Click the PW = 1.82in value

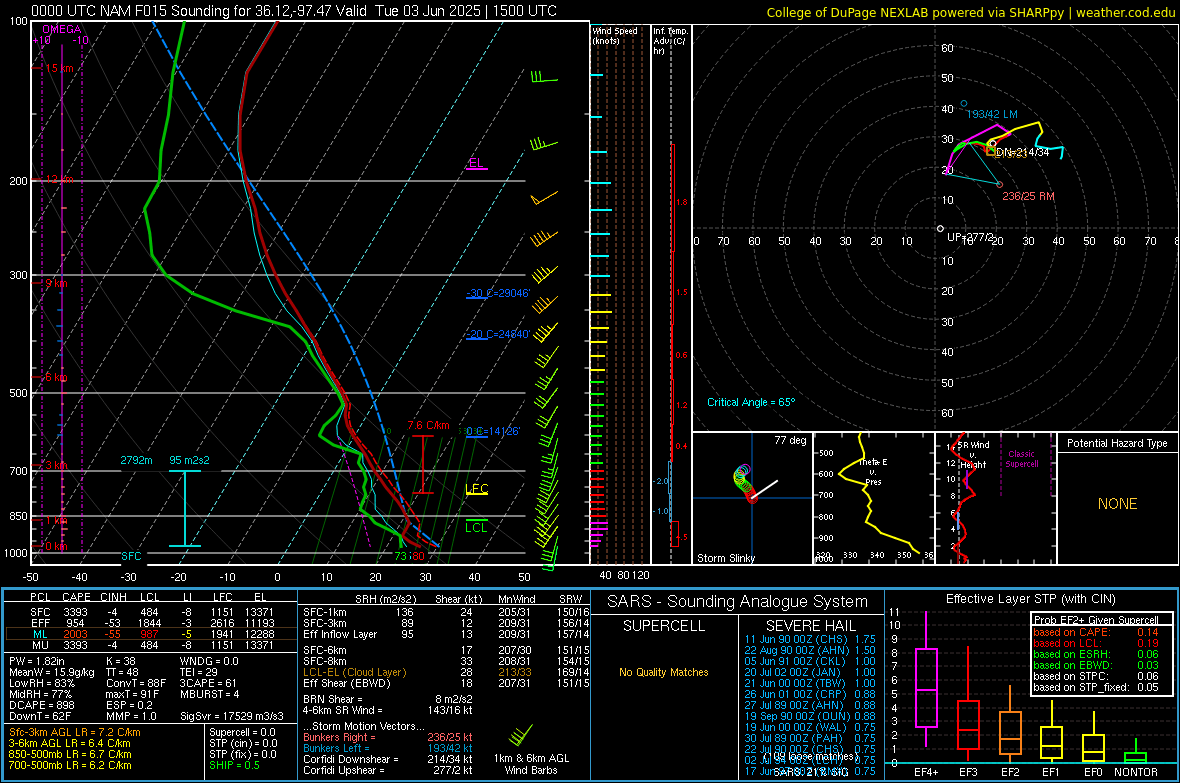tap(37, 661)
